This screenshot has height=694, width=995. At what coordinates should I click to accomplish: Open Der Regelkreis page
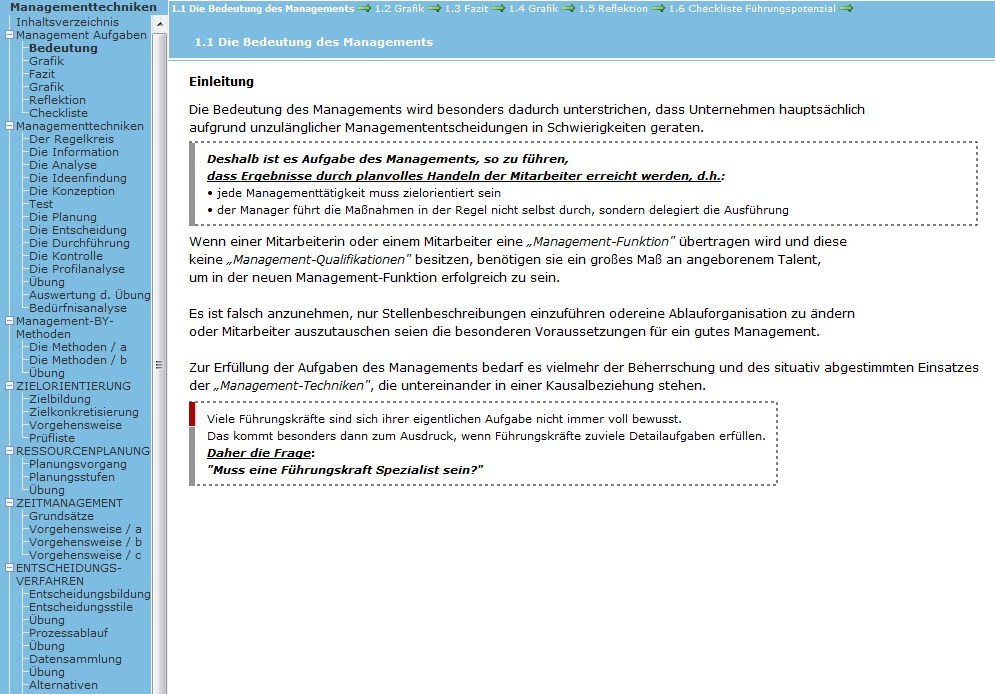click(72, 139)
